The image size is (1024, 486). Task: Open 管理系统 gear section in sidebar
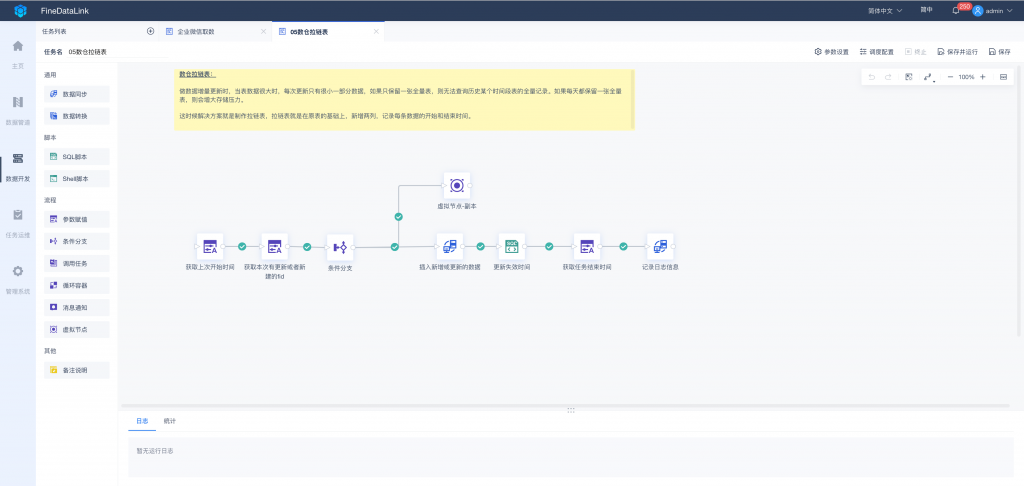pos(18,279)
